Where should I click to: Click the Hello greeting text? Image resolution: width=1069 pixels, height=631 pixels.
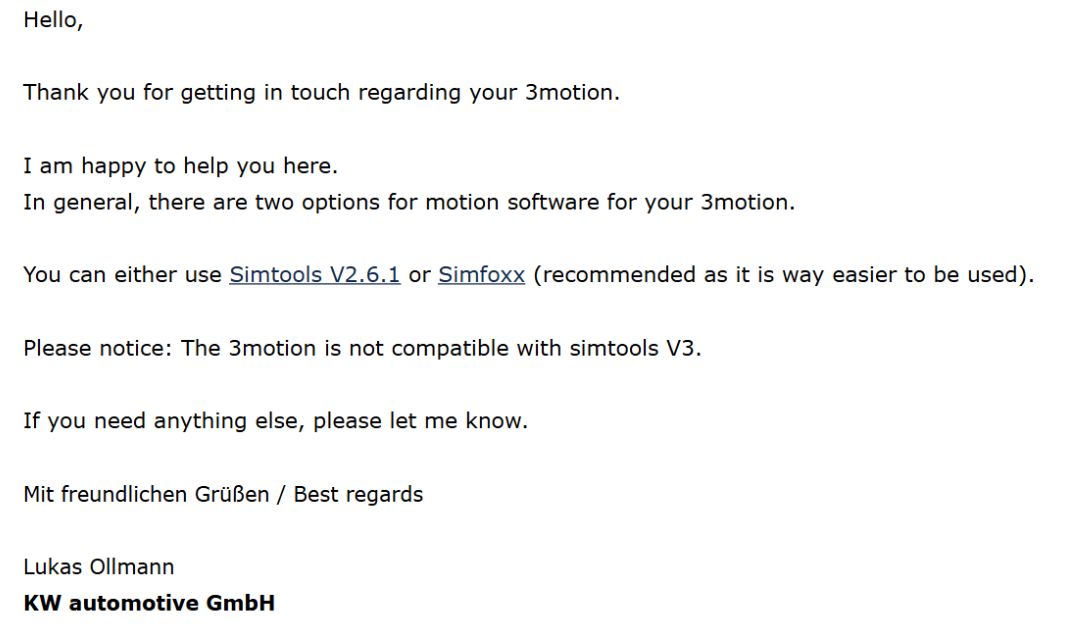point(53,20)
